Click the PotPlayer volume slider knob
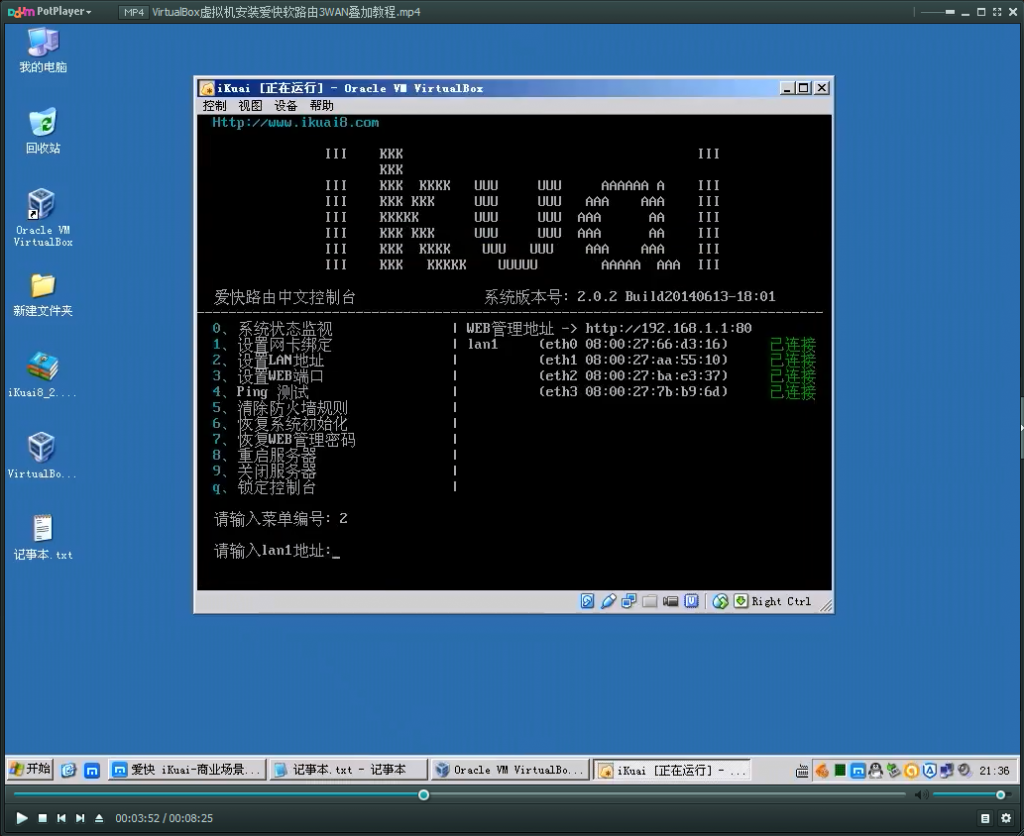The height and width of the screenshot is (836, 1024). pos(1000,795)
